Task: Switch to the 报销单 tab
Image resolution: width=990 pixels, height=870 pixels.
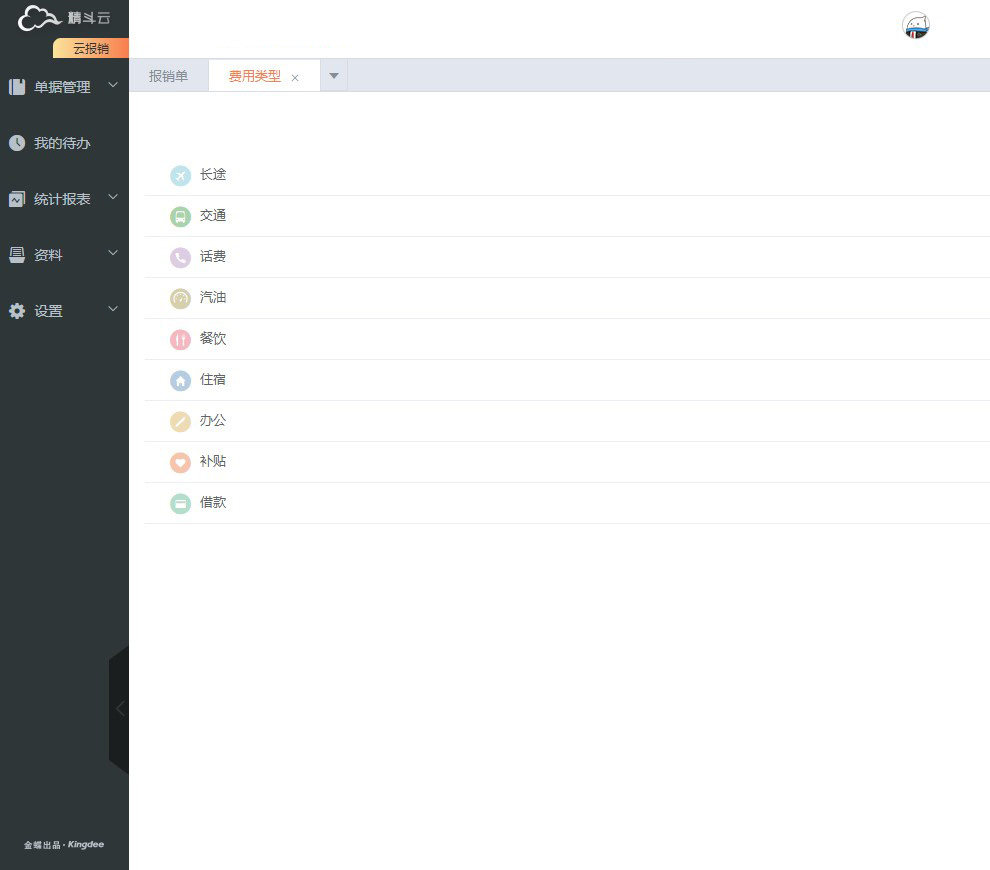Action: point(169,76)
